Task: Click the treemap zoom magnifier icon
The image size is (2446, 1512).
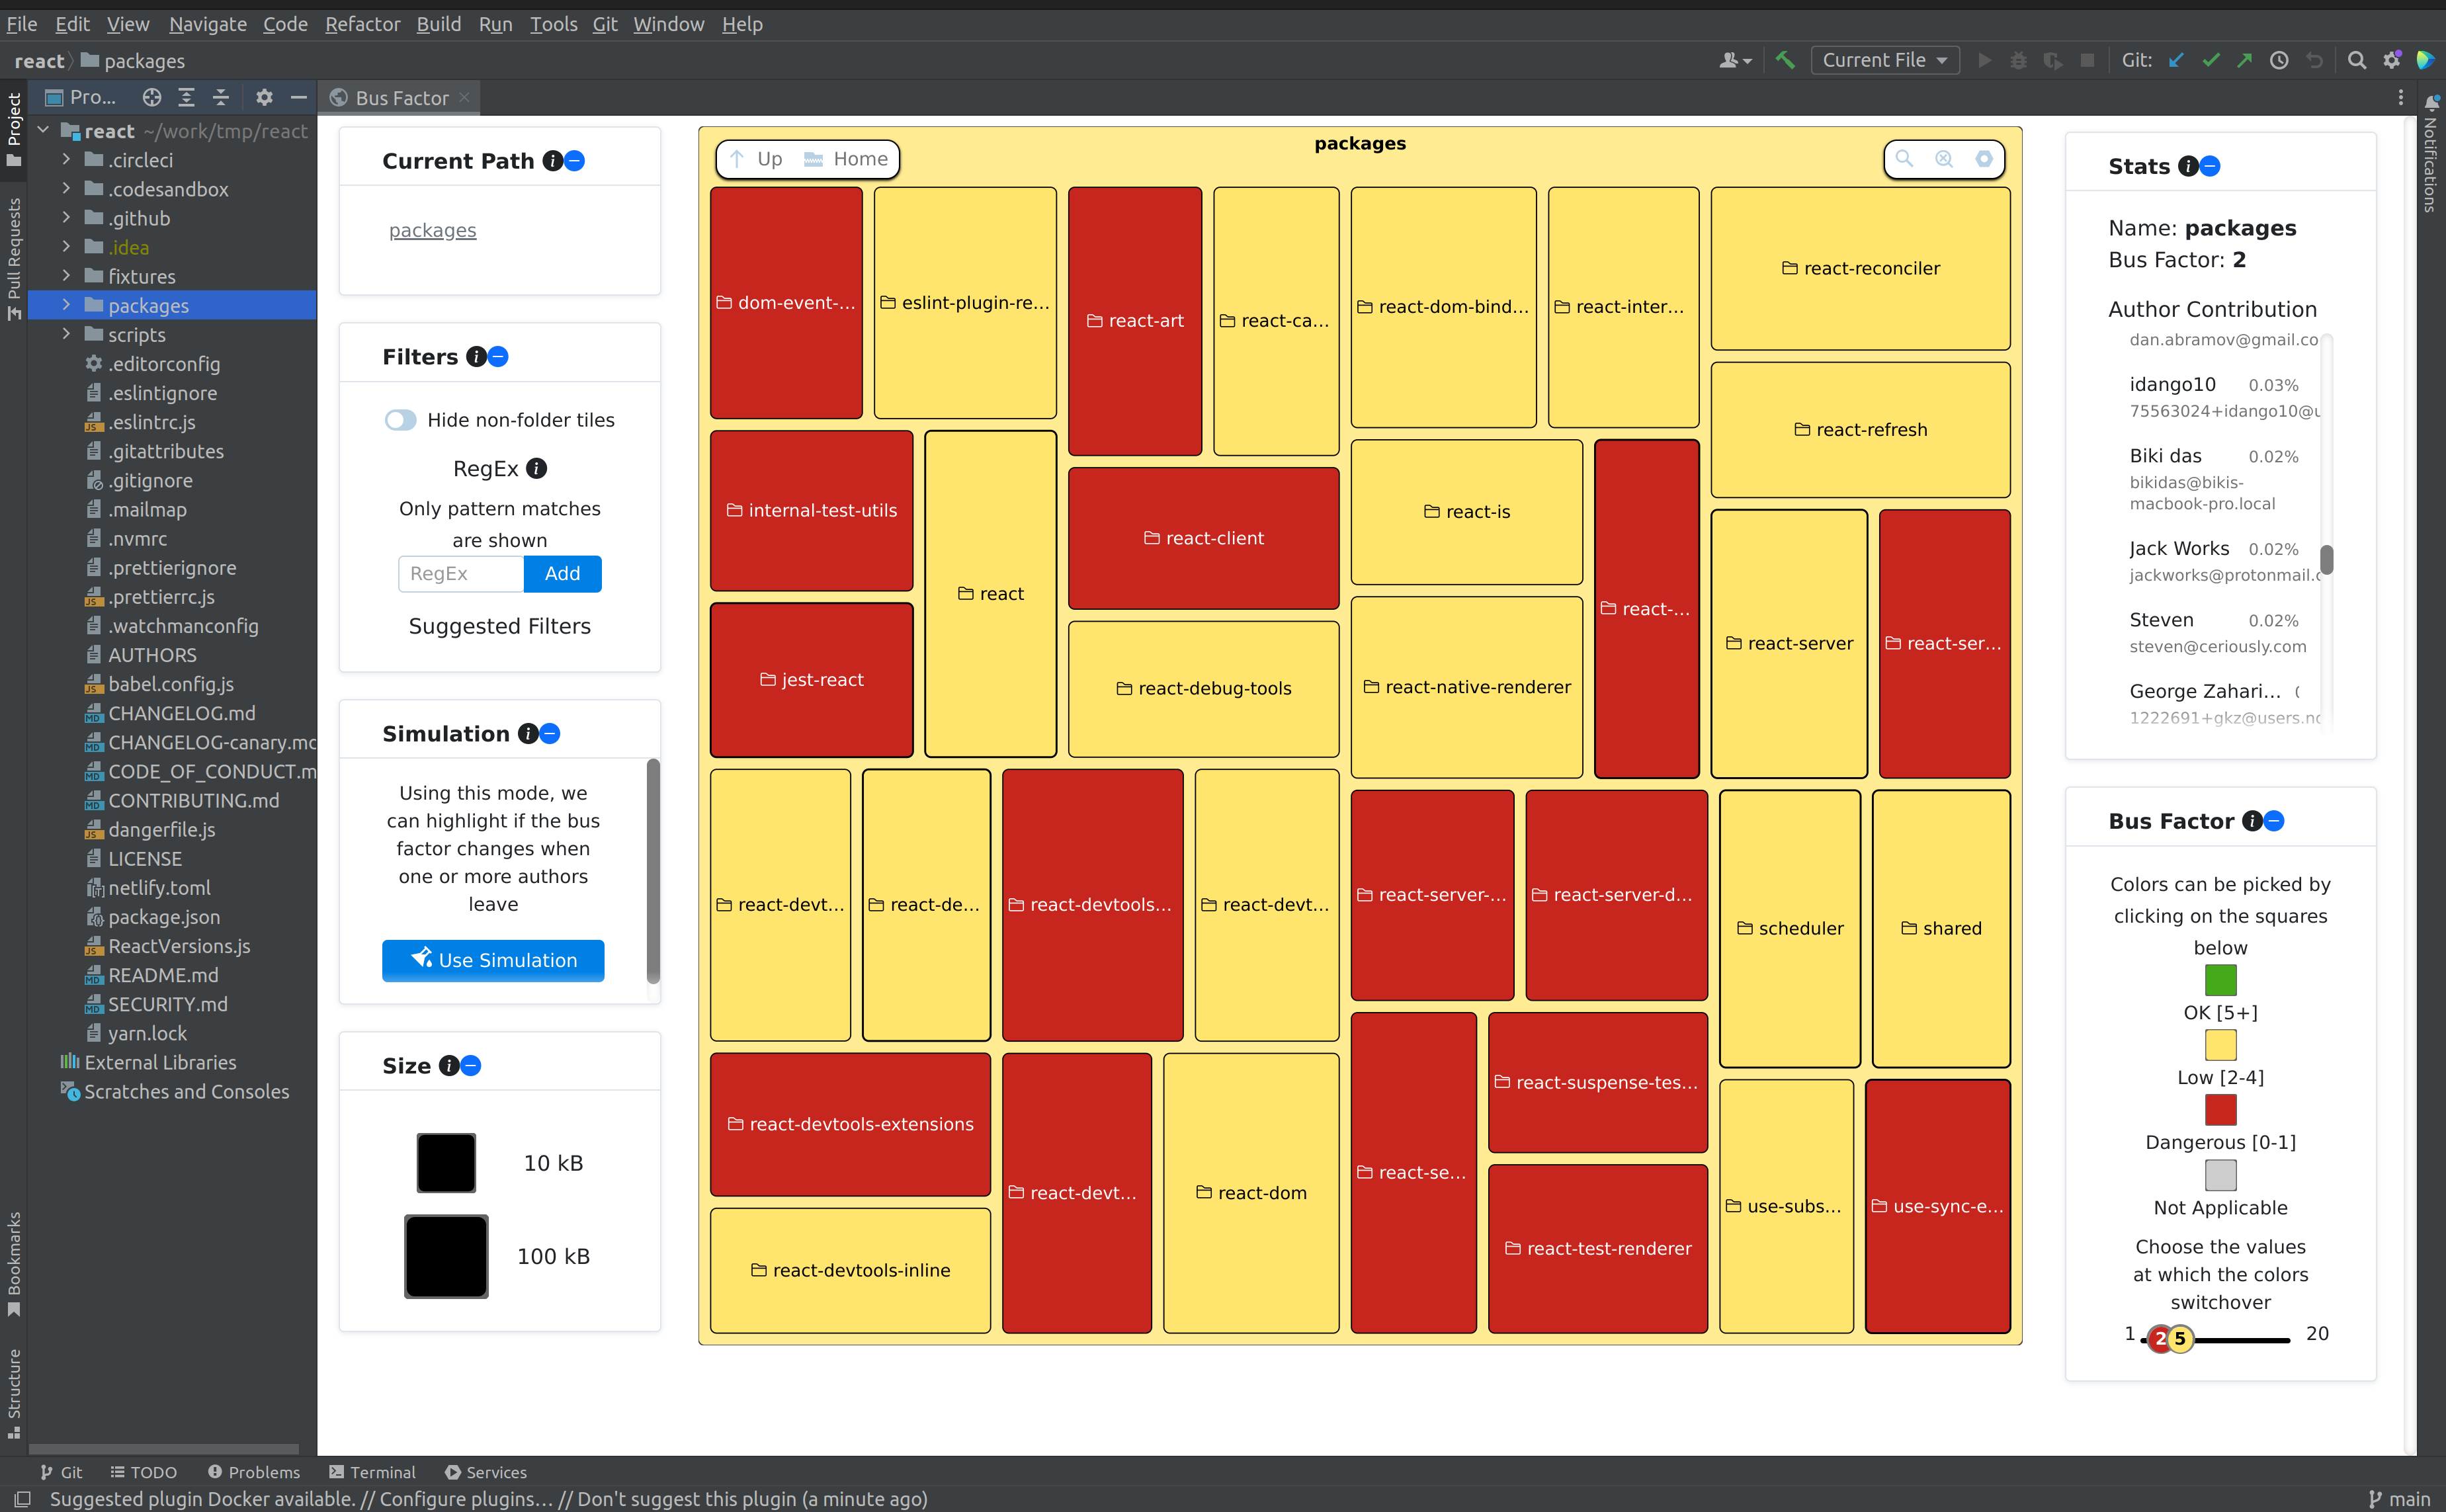Action: 1904,159
